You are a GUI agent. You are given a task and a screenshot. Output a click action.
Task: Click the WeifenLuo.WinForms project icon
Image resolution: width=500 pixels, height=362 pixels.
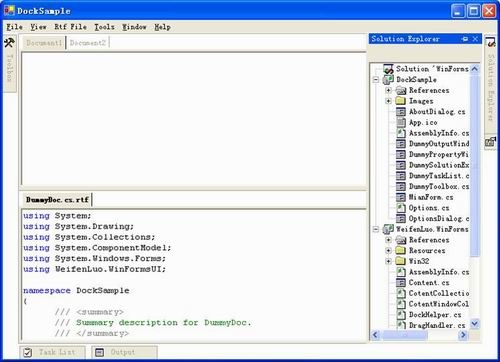pyautogui.click(x=388, y=229)
